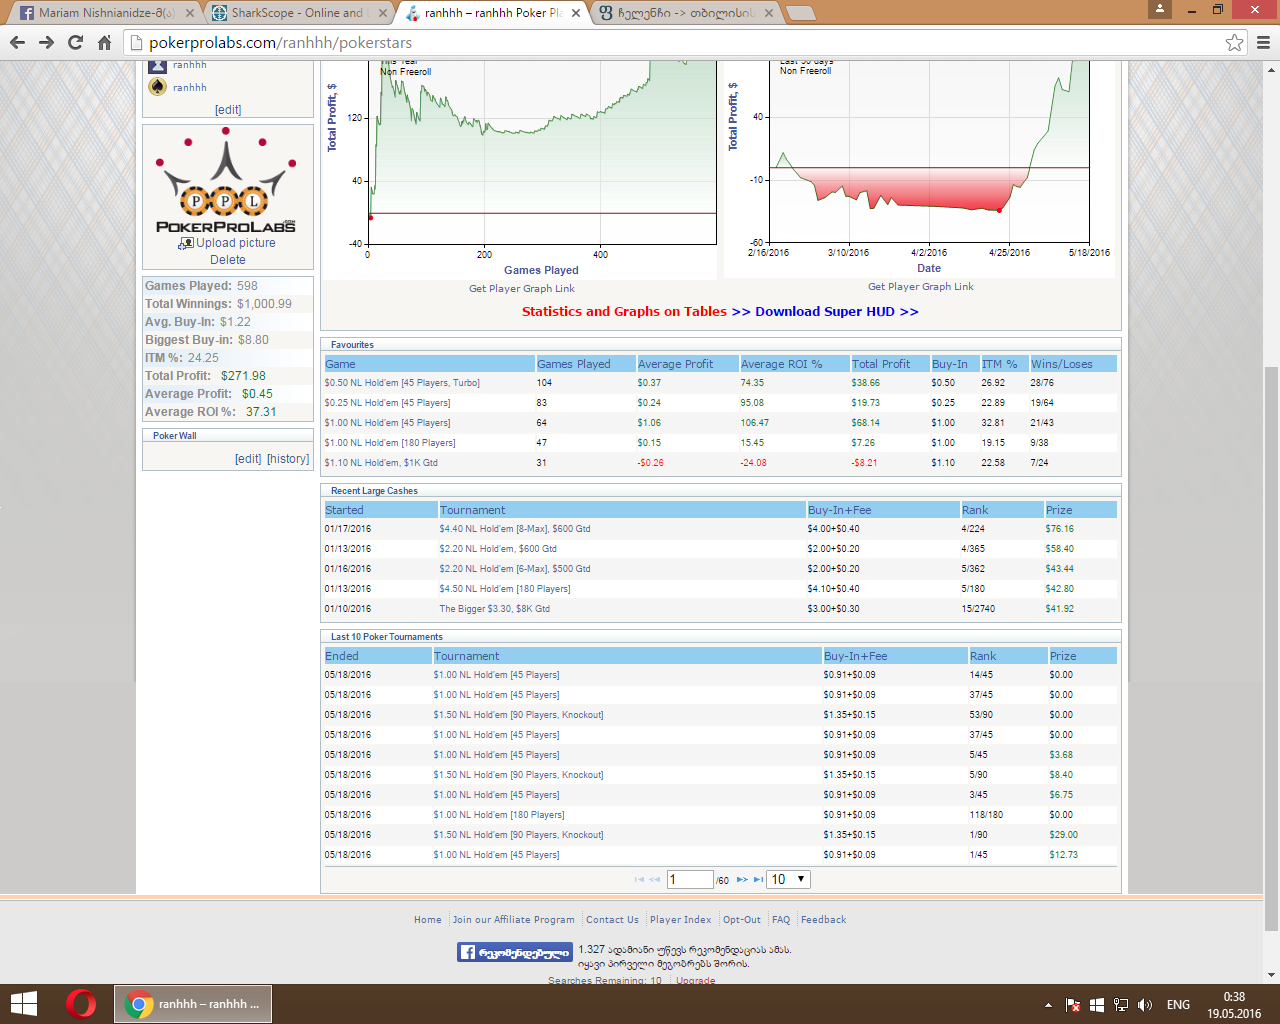
Task: Open the rows-per-page dropdown showing 10
Action: pos(788,880)
